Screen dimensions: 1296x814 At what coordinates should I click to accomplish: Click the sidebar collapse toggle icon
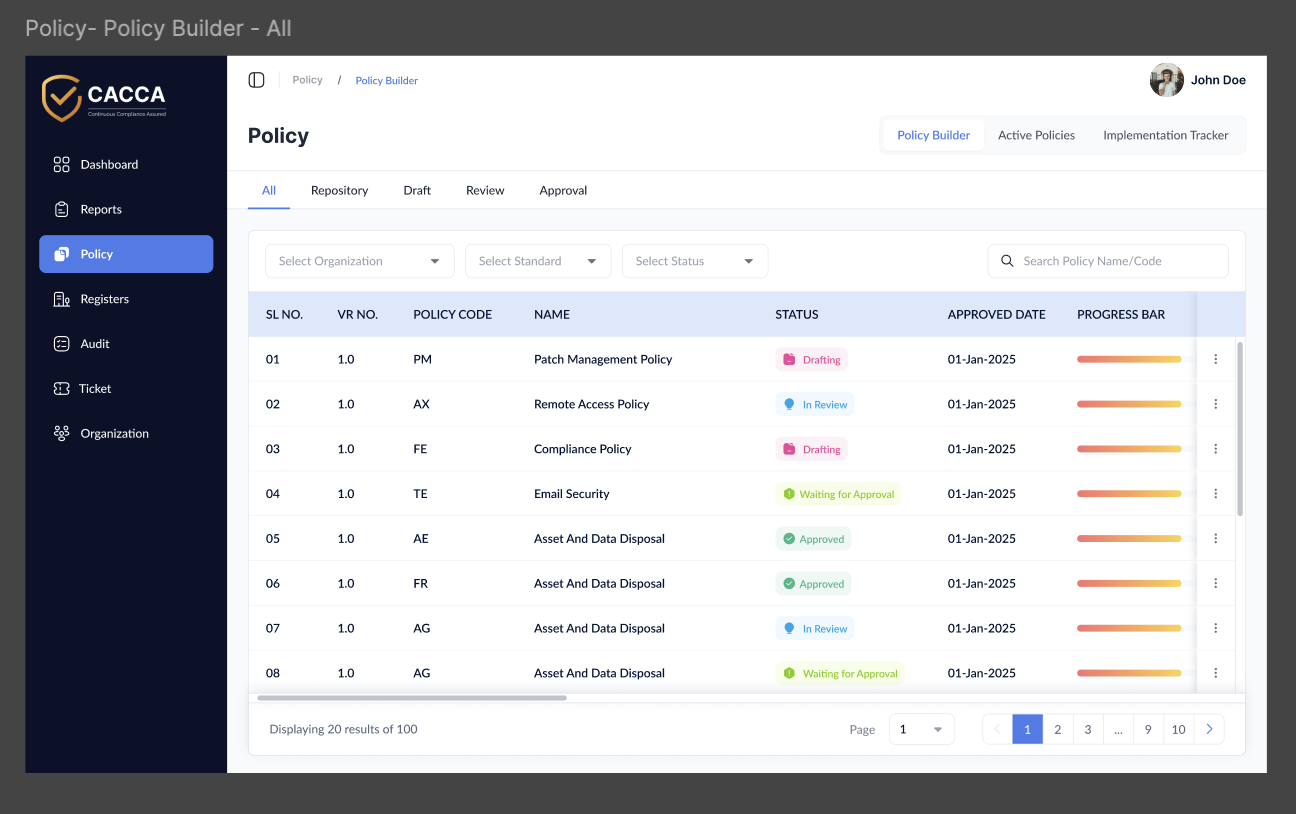click(256, 80)
